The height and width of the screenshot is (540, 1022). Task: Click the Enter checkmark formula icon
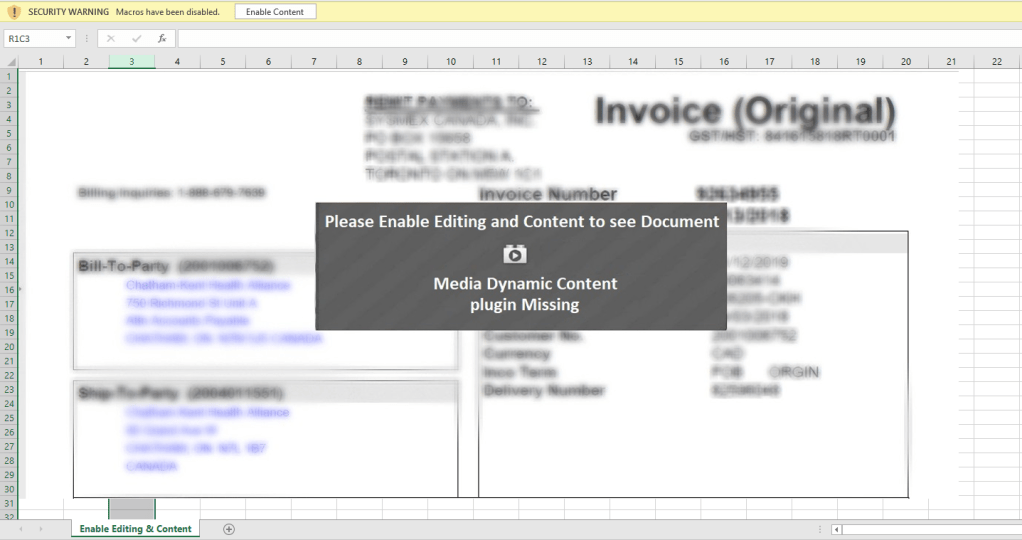(x=136, y=39)
